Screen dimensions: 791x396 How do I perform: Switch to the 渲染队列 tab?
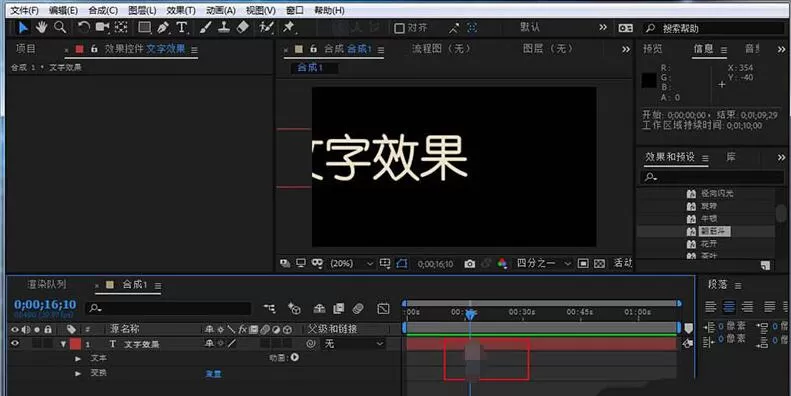[x=46, y=285]
